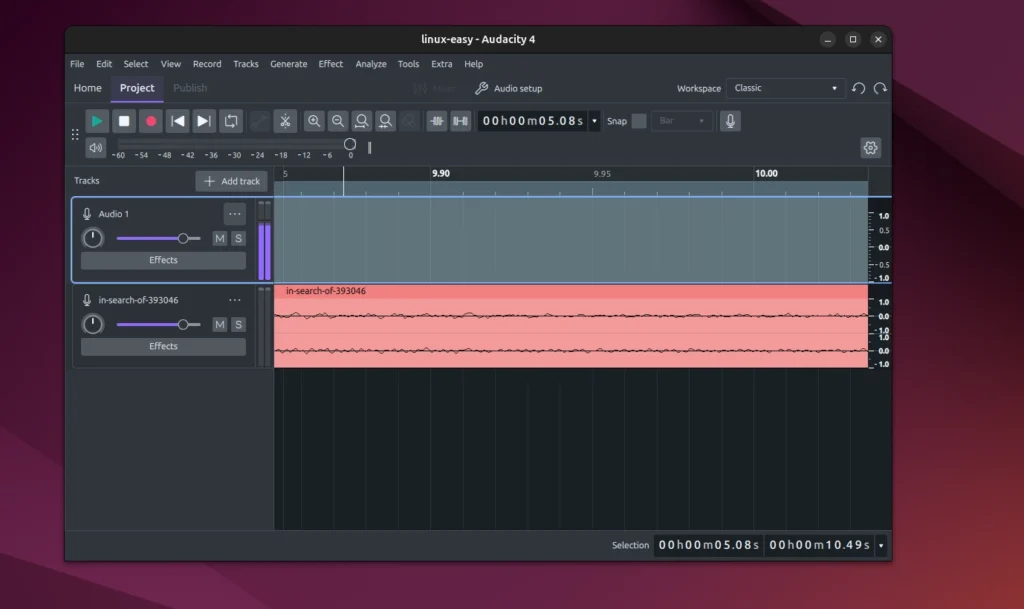1024x609 pixels.
Task: Enable the Loop playback icon
Action: coord(230,121)
